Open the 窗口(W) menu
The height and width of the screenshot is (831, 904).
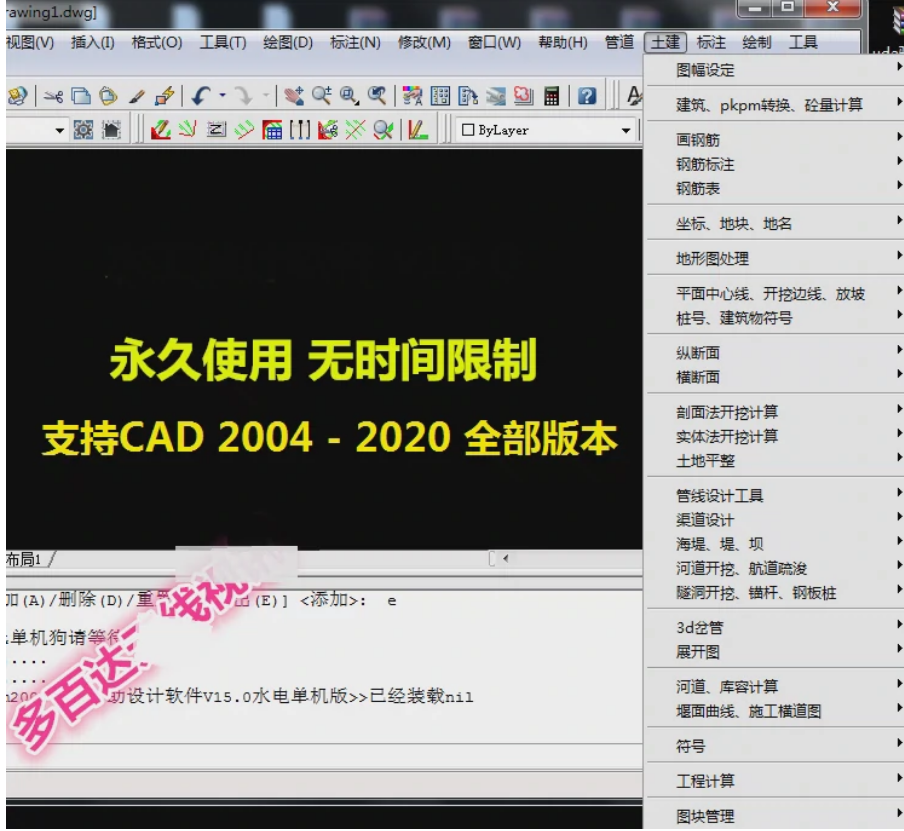pyautogui.click(x=494, y=43)
